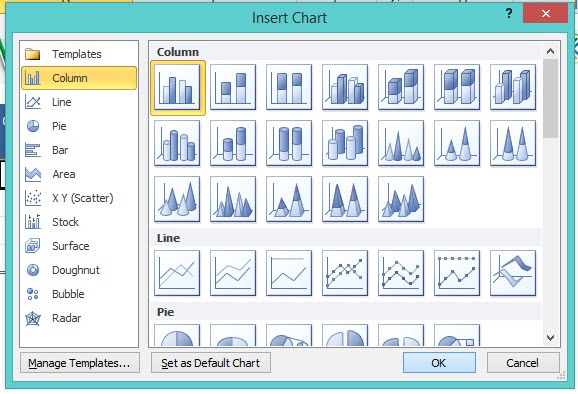The width and height of the screenshot is (578, 394).
Task: Choose the 3-D Cylinder chart
Action: point(345,143)
